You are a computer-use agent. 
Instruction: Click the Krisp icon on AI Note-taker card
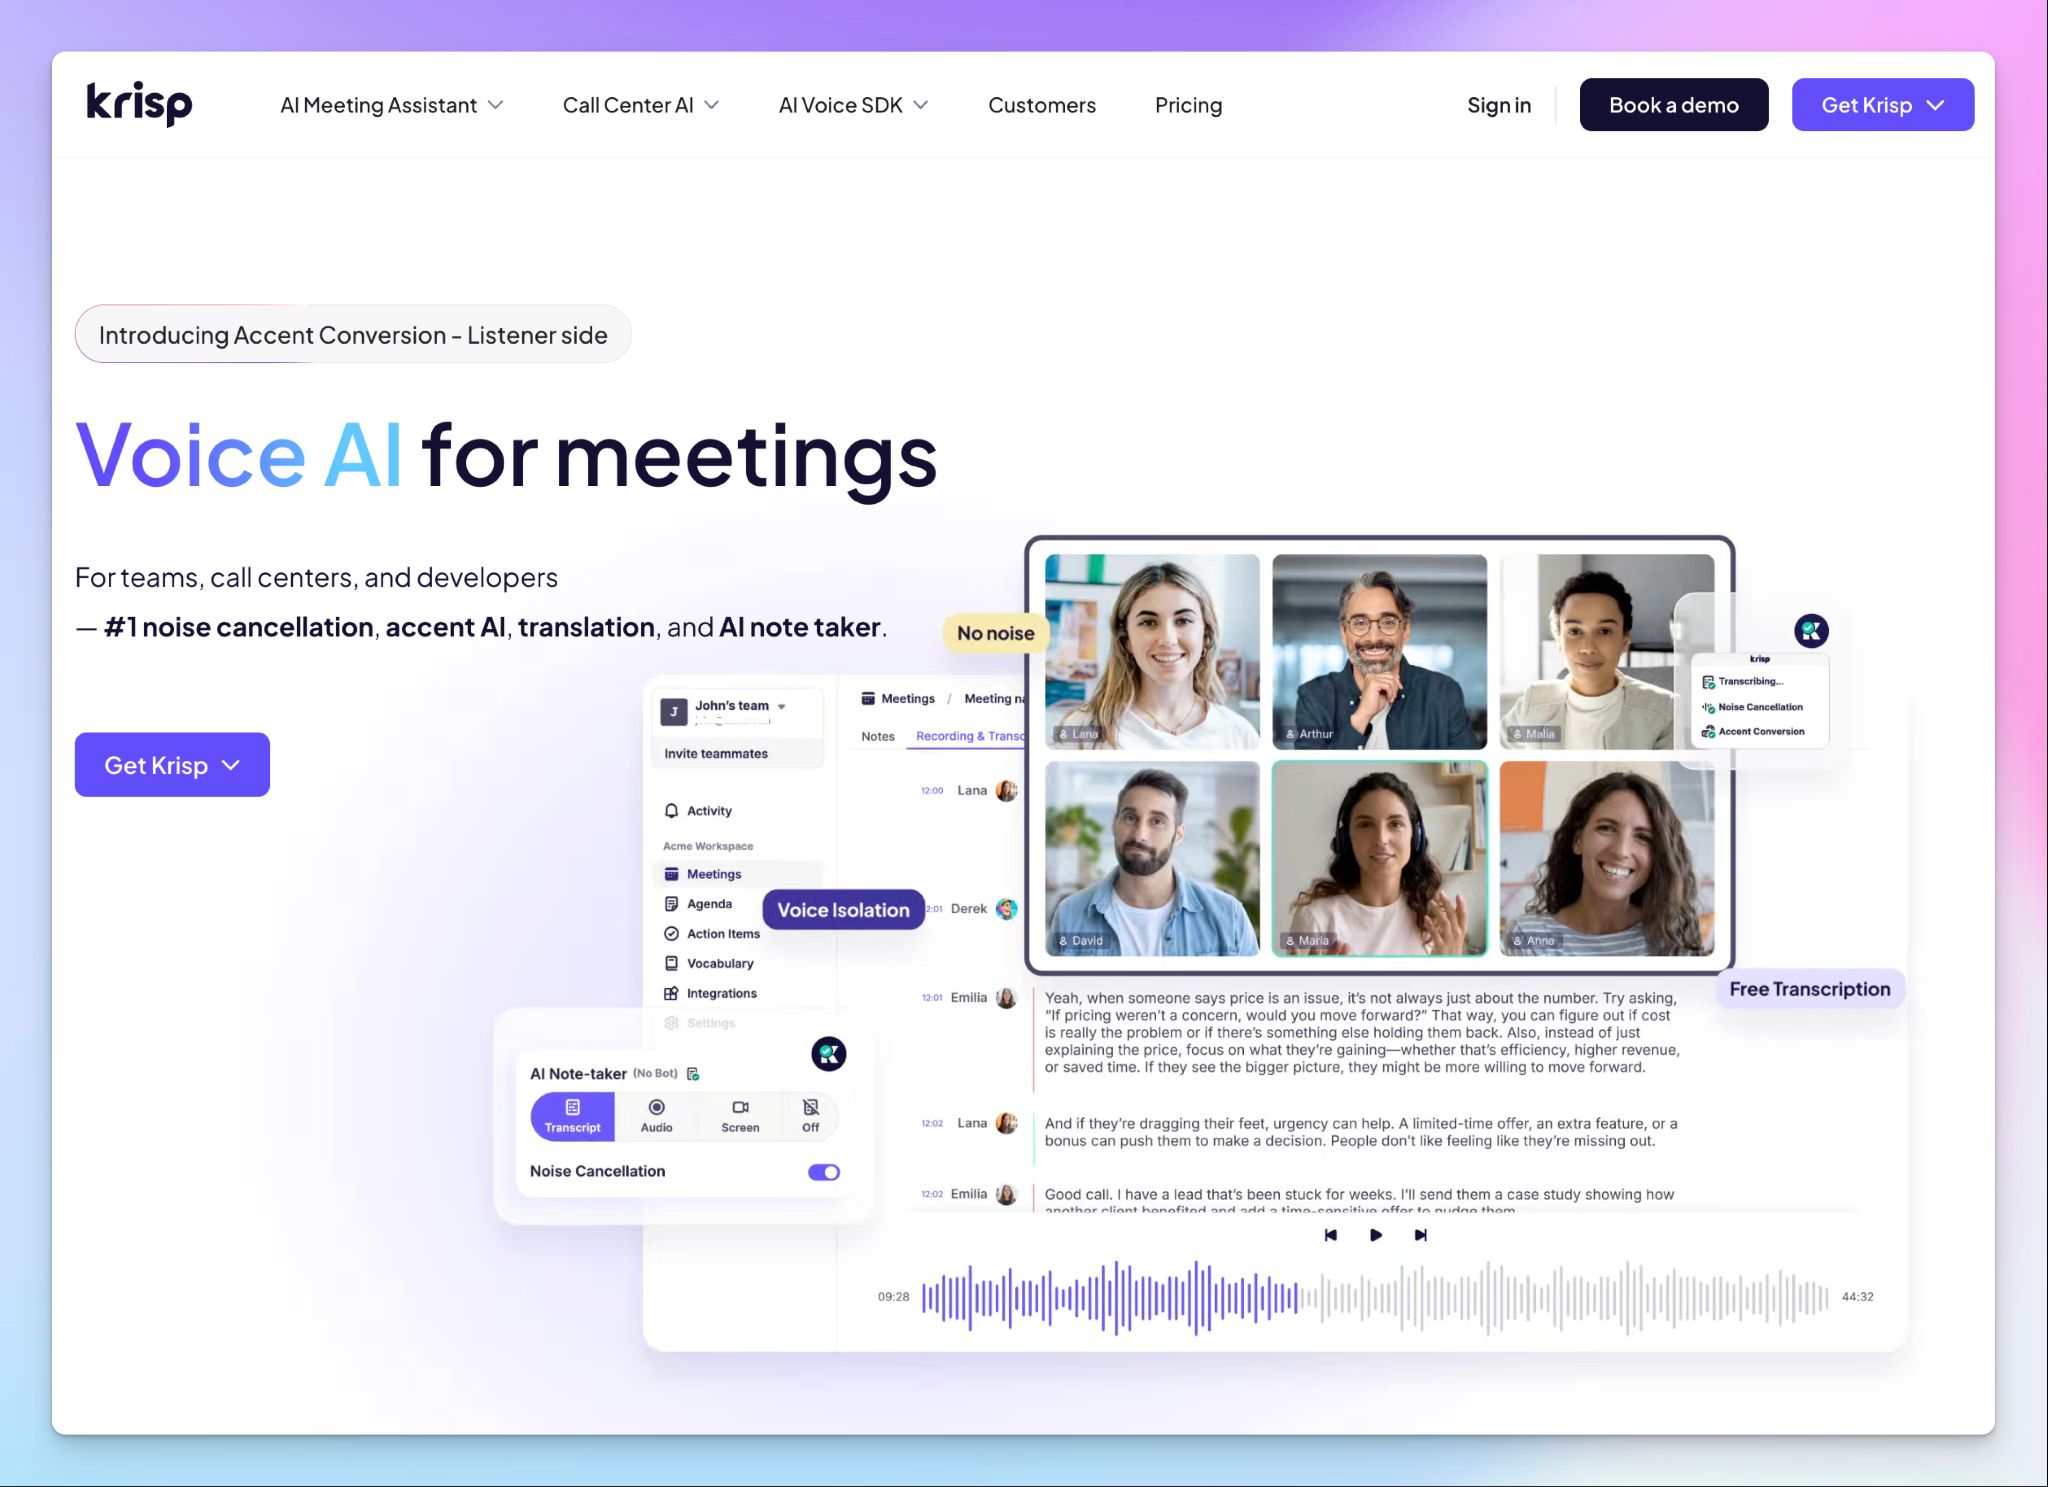click(x=829, y=1054)
